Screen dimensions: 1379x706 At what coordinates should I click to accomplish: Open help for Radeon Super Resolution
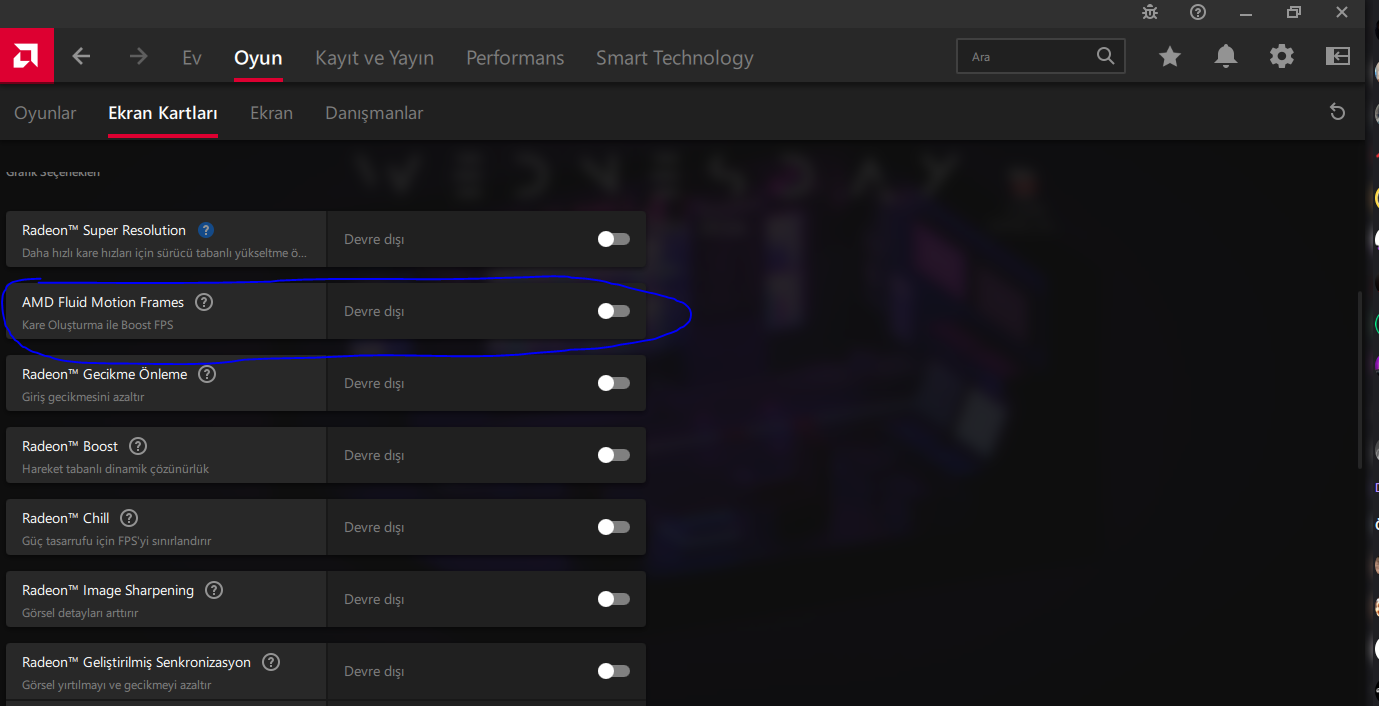[x=206, y=230]
